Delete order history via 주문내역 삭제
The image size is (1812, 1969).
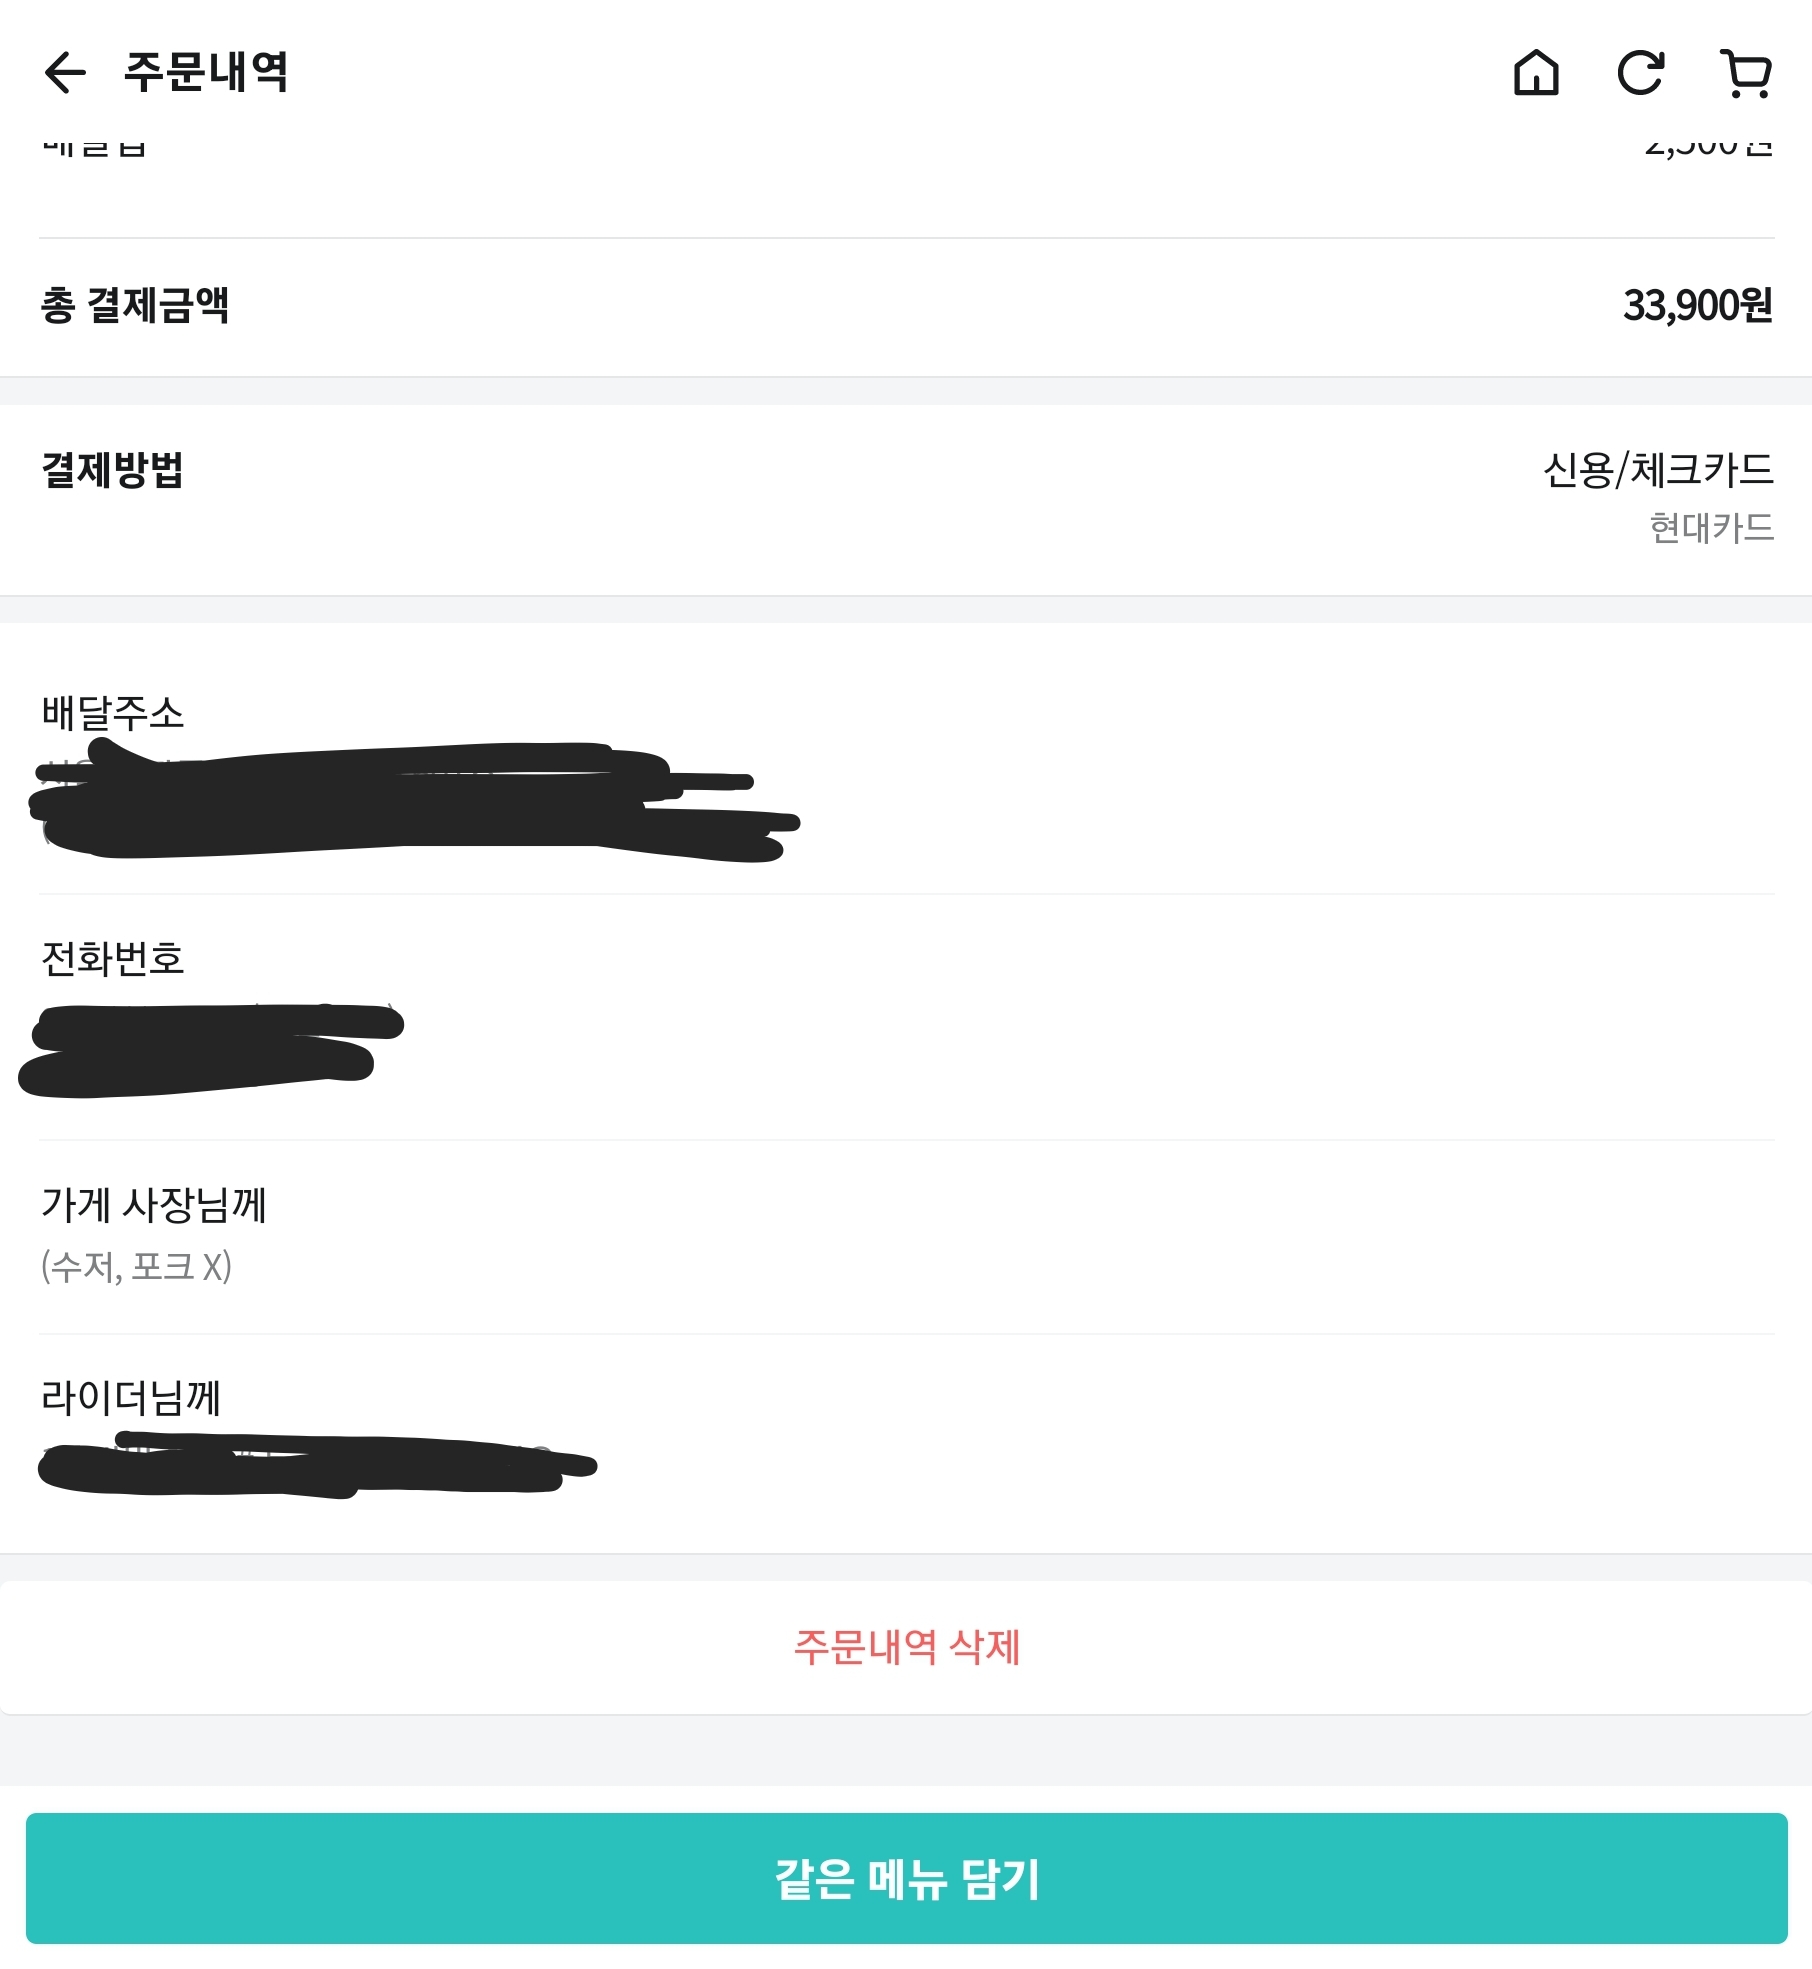(x=906, y=1647)
